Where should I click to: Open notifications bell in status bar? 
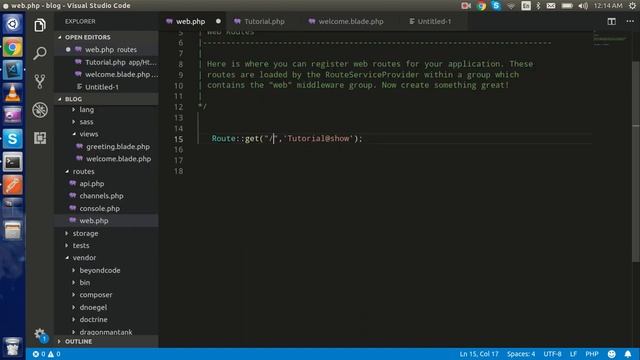[x=628, y=354]
